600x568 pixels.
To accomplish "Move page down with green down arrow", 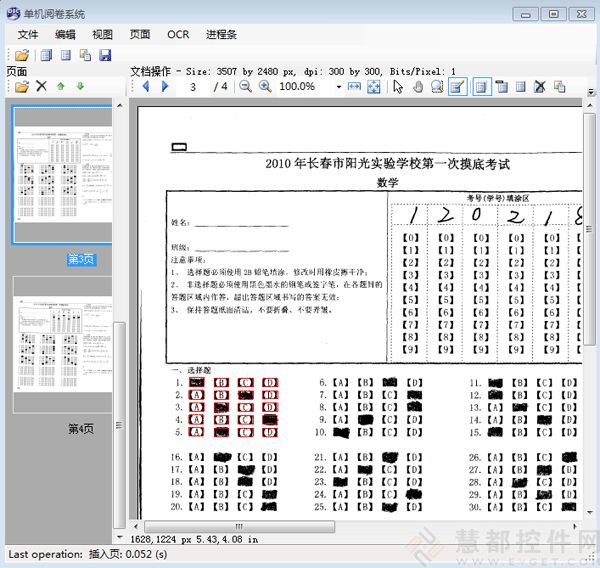I will pos(80,87).
